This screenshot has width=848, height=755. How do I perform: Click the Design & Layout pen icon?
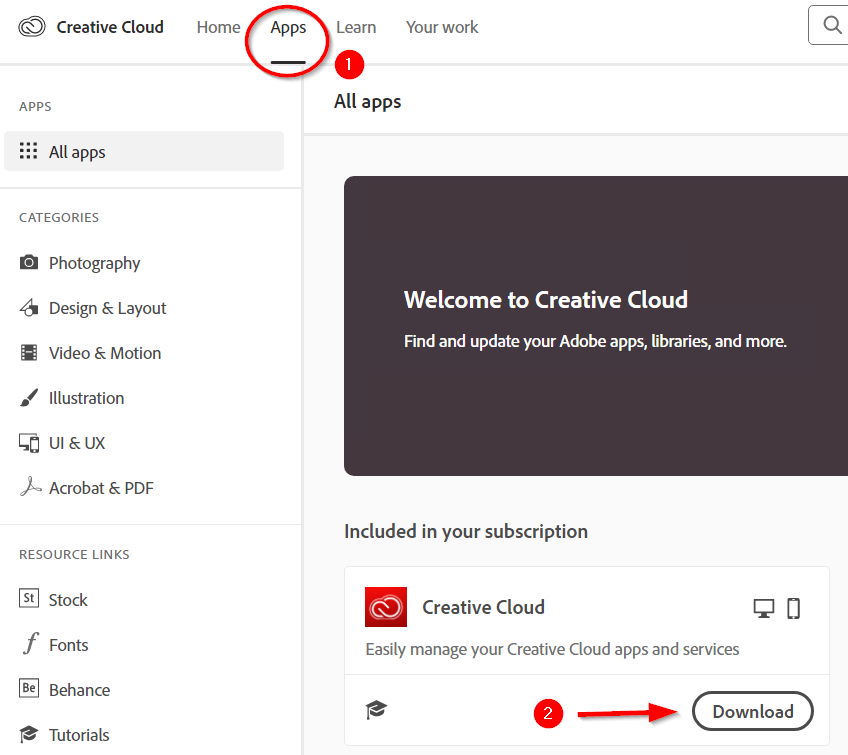pos(29,307)
